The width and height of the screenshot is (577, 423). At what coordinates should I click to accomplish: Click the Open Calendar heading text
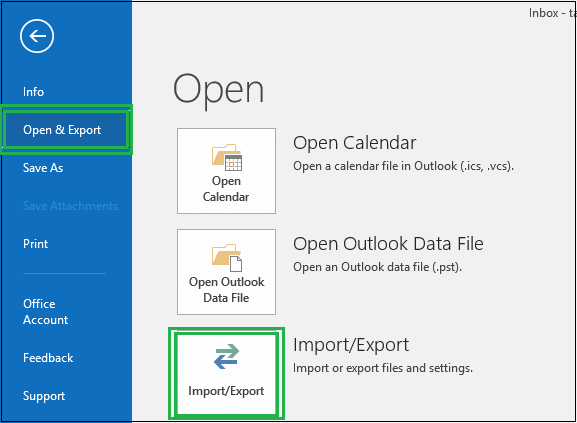pos(355,143)
